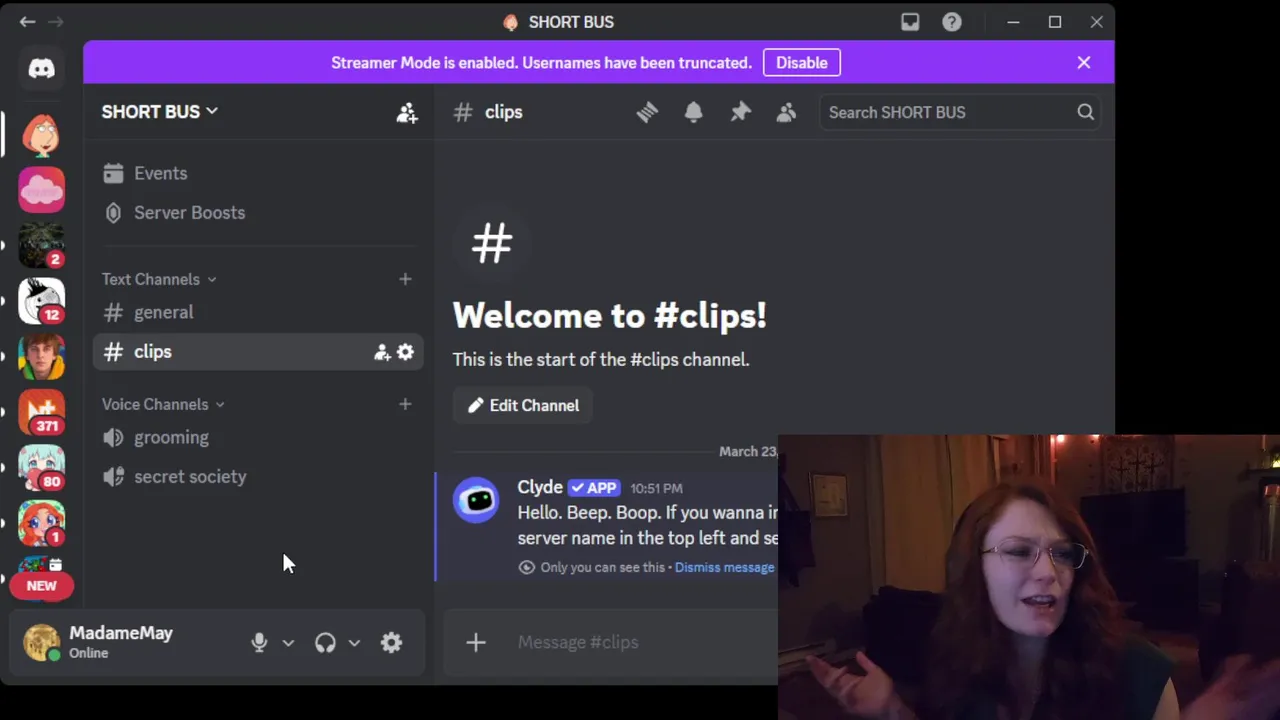1280x720 pixels.
Task: Open Discord direct messages home icon
Action: click(41, 68)
